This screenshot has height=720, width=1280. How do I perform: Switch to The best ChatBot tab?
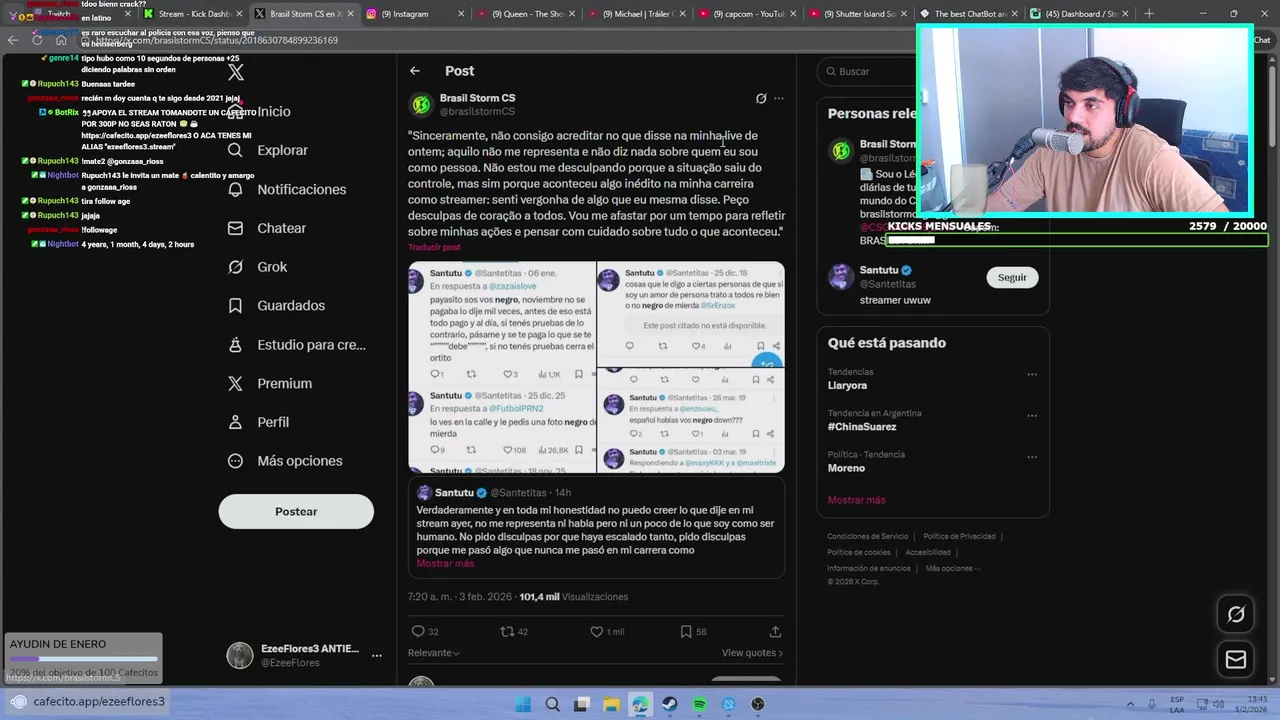[970, 14]
